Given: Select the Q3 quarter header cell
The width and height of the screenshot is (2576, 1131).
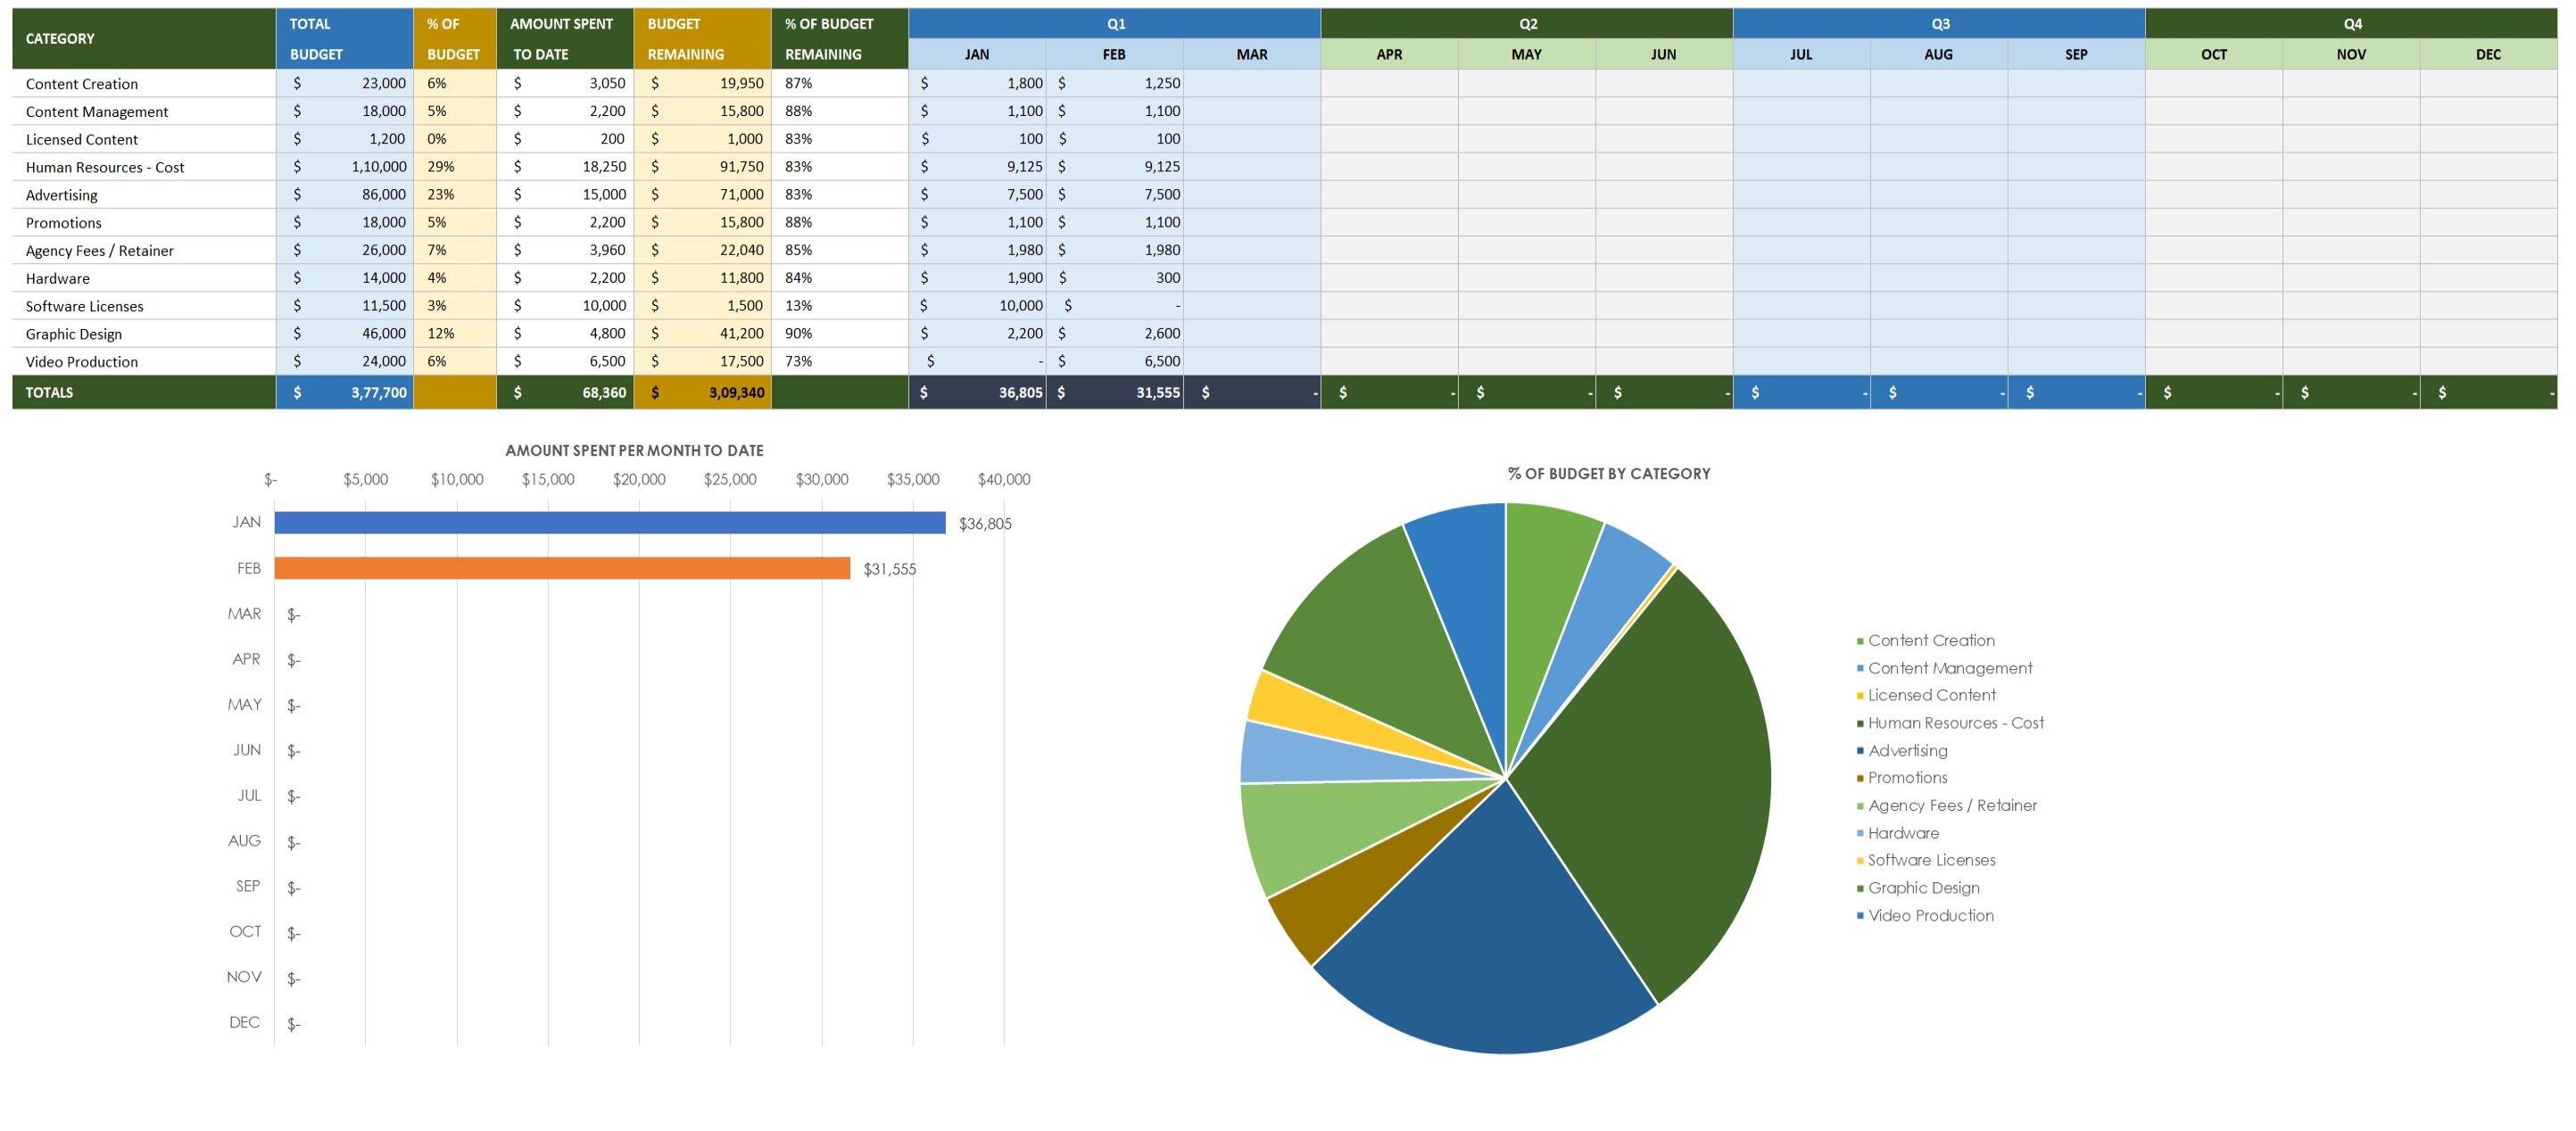Looking at the screenshot, I should click(1939, 23).
